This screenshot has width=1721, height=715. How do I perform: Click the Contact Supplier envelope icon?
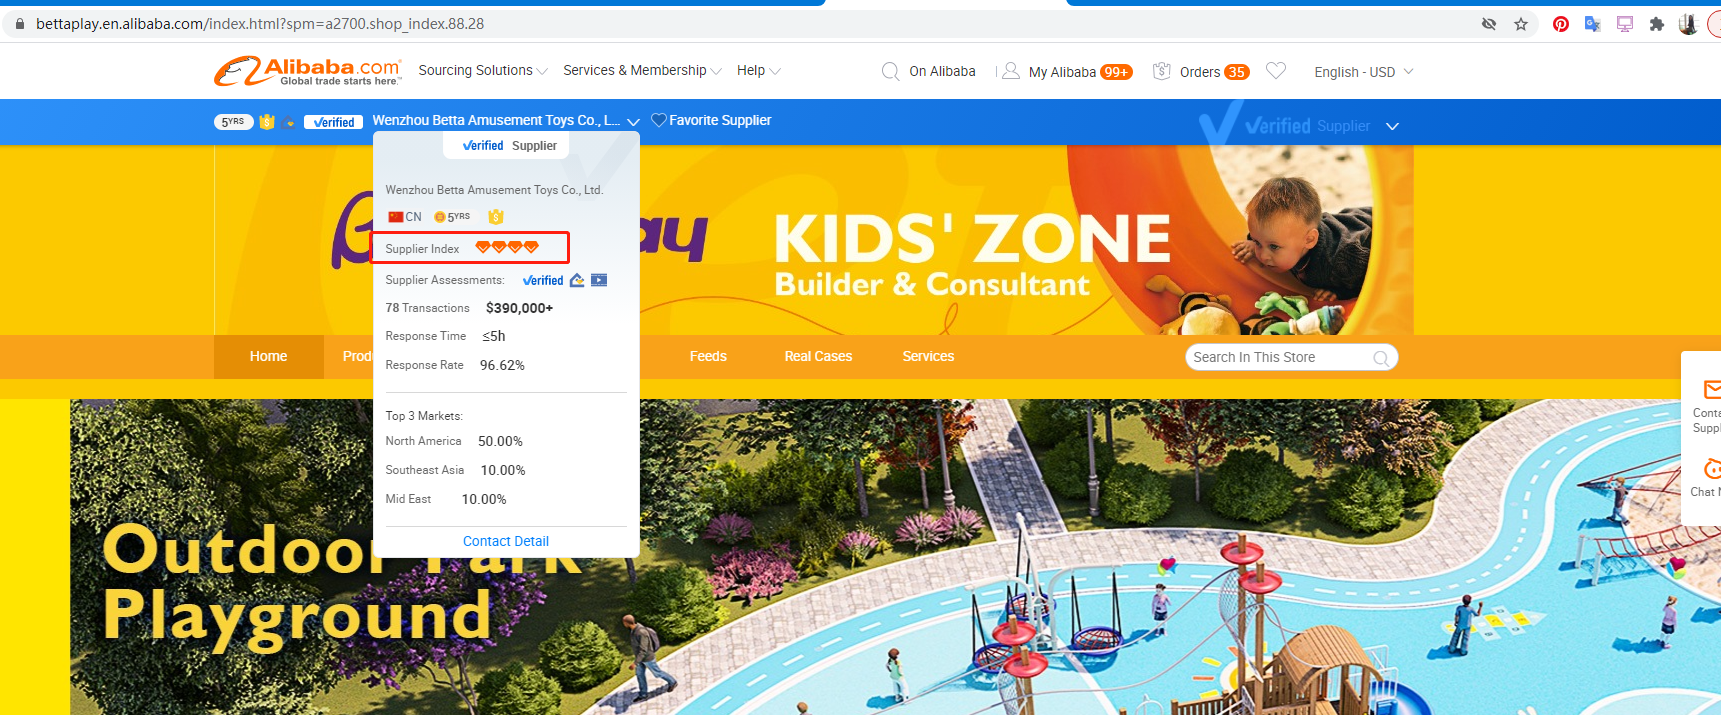click(1712, 389)
